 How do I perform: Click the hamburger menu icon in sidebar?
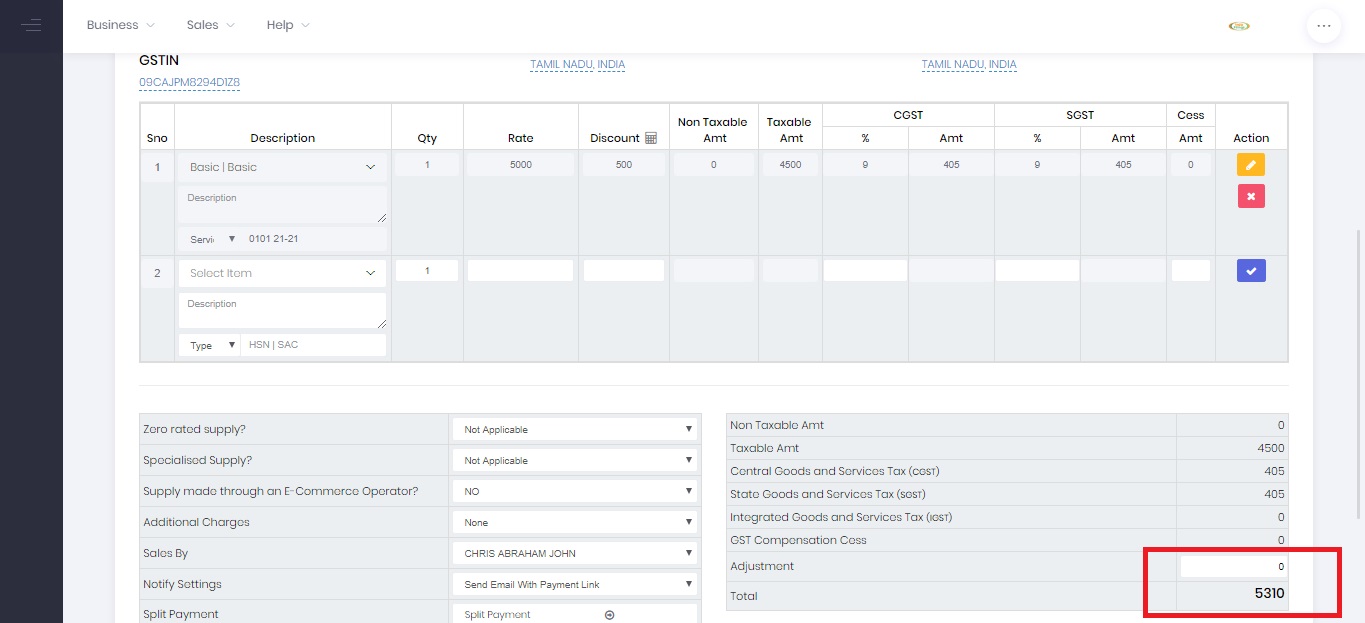pos(31,25)
